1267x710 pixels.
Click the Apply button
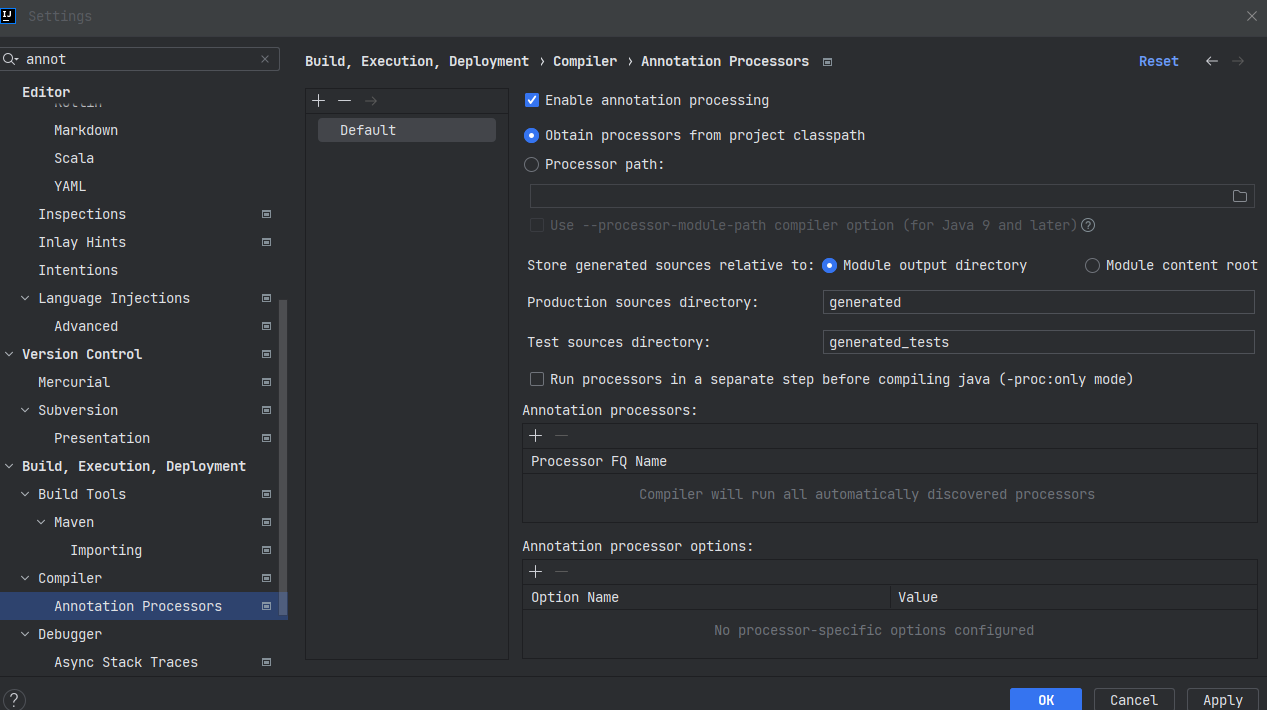(1222, 700)
